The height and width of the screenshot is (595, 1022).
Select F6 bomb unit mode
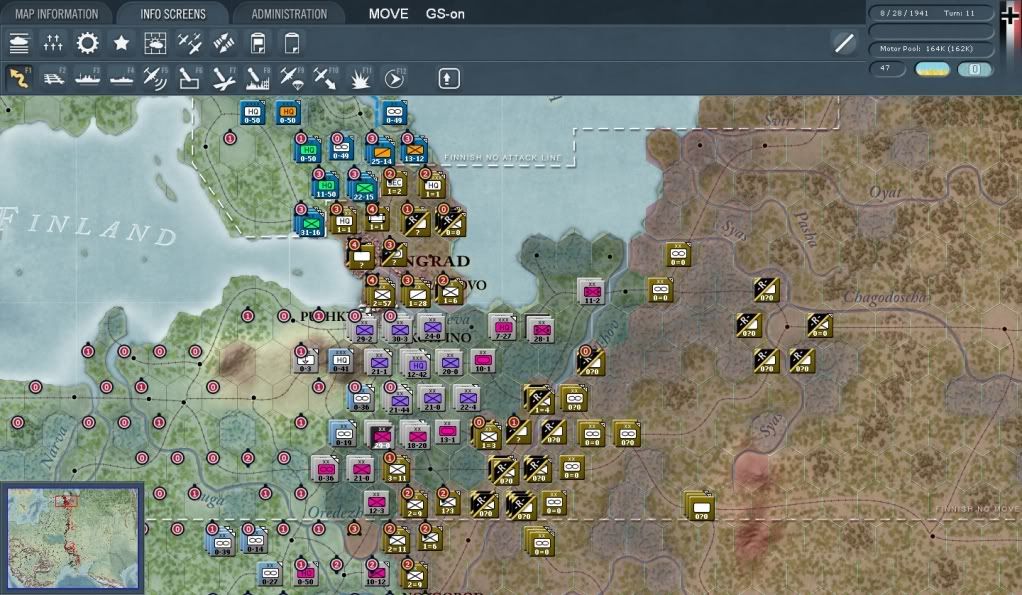(x=190, y=78)
